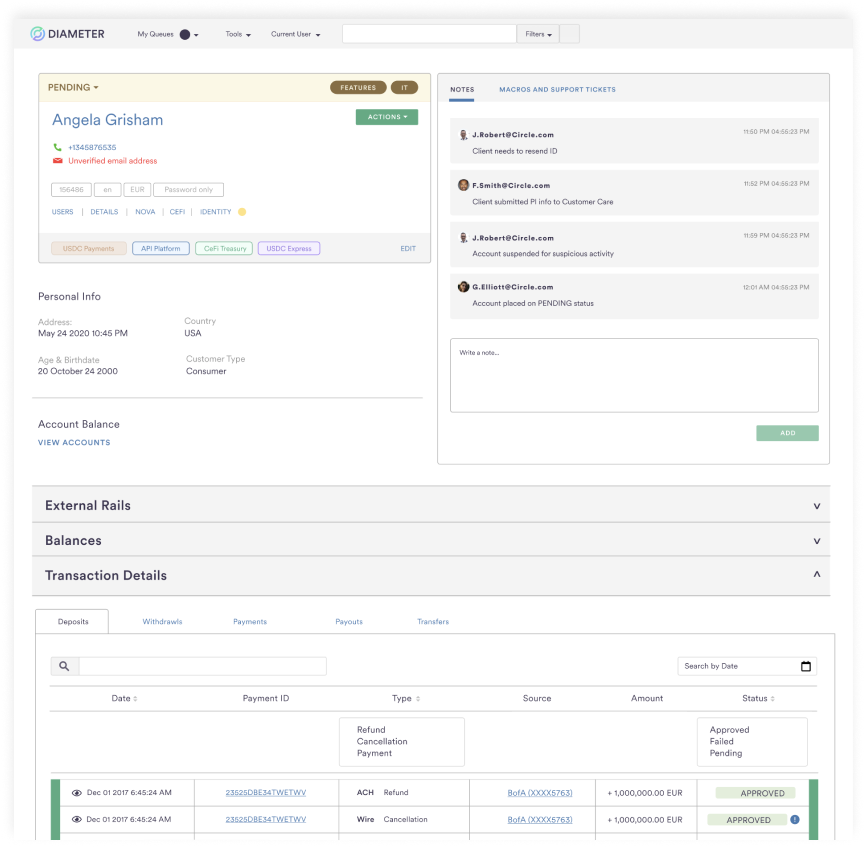Click the Diameter logo icon
The width and height of the screenshot is (865, 847).
[x=38, y=34]
